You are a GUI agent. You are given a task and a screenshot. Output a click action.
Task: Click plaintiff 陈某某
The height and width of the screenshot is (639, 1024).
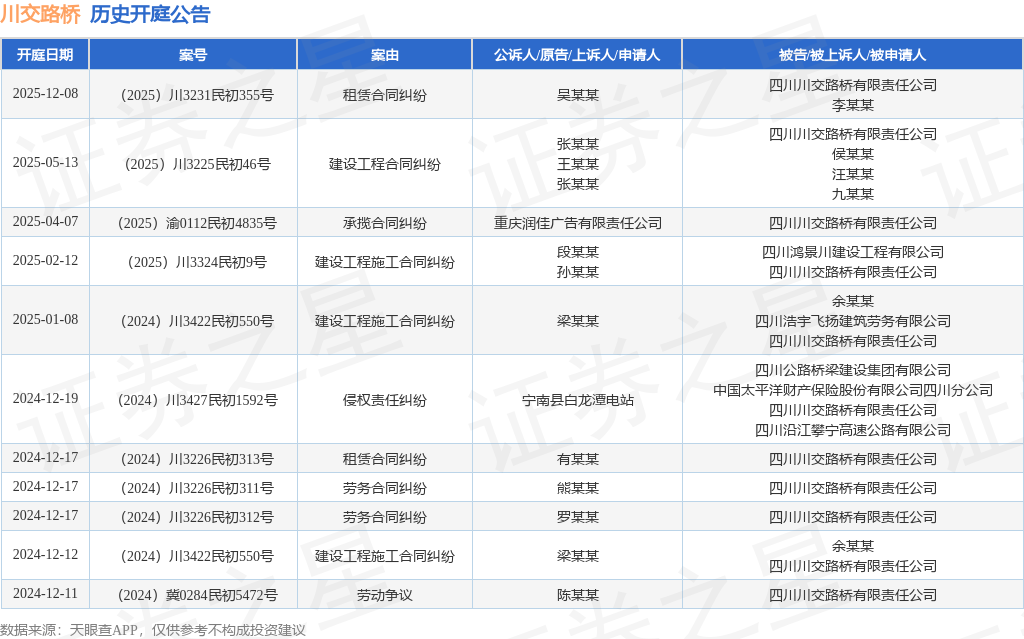[x=577, y=595]
